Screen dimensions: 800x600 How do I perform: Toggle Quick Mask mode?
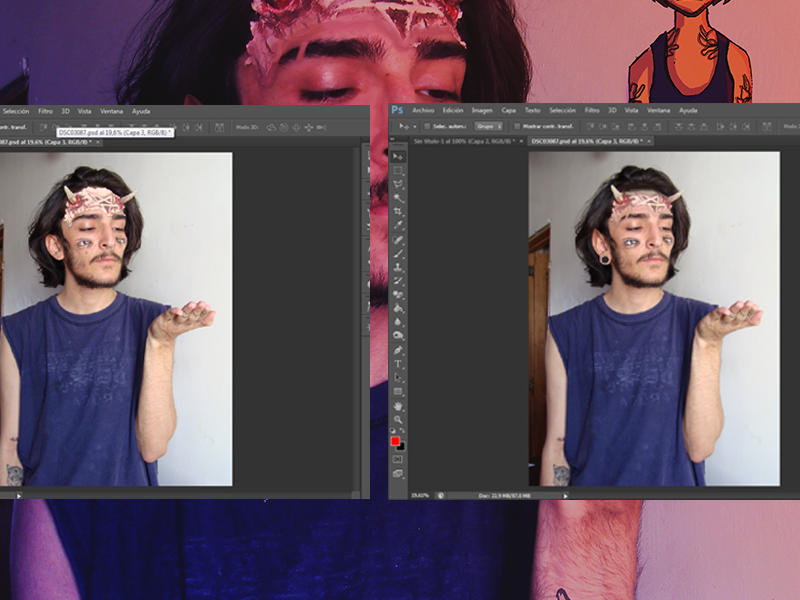tap(398, 460)
